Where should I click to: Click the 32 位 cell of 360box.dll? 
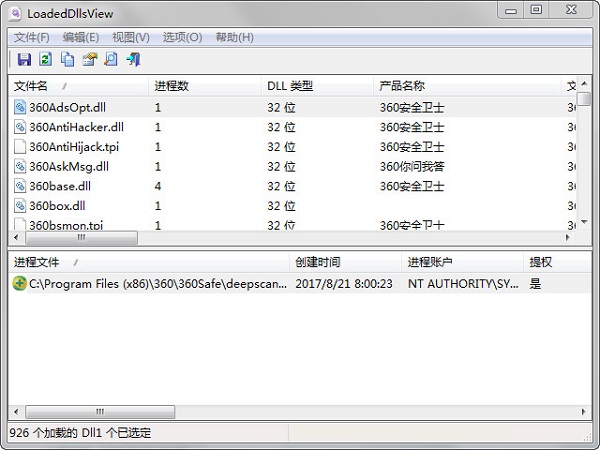point(281,206)
